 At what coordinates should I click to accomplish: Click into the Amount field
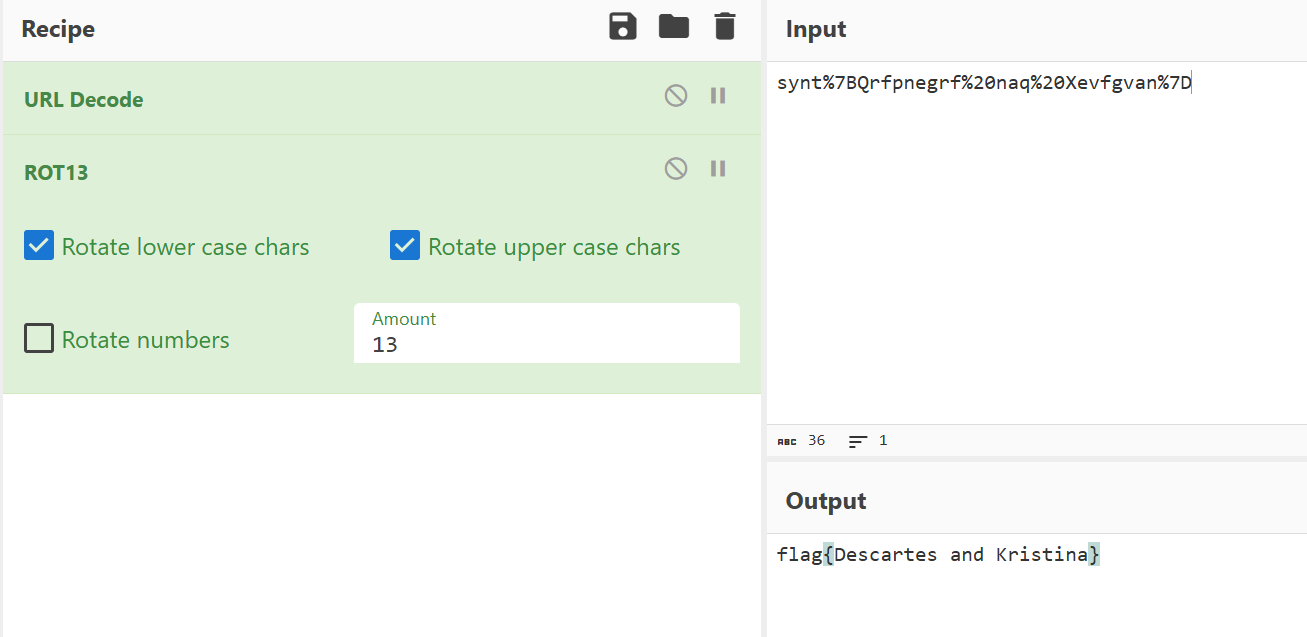(547, 334)
